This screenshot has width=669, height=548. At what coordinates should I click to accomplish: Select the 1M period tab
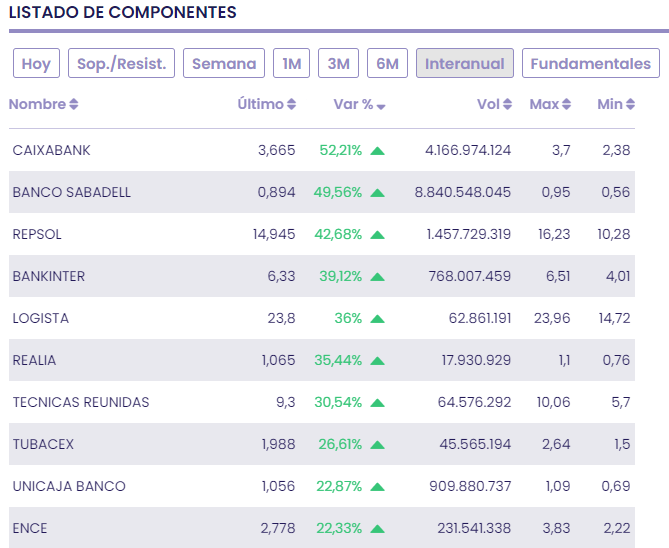tap(291, 63)
